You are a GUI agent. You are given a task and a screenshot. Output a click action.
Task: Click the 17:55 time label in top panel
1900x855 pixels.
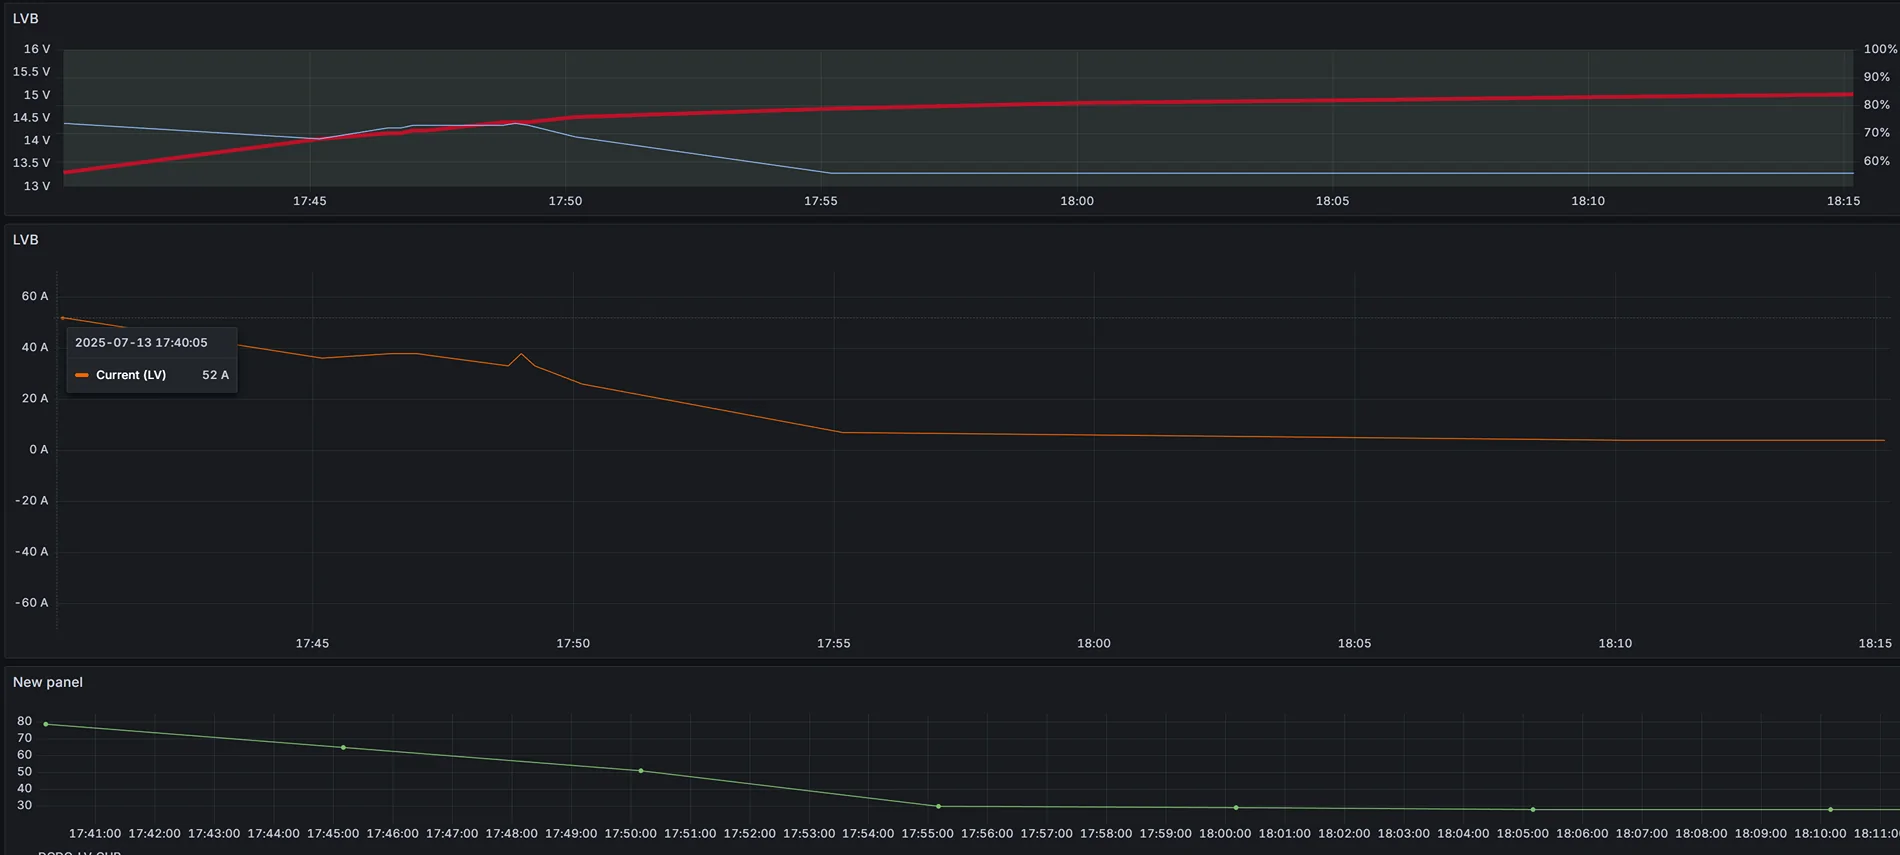point(820,201)
